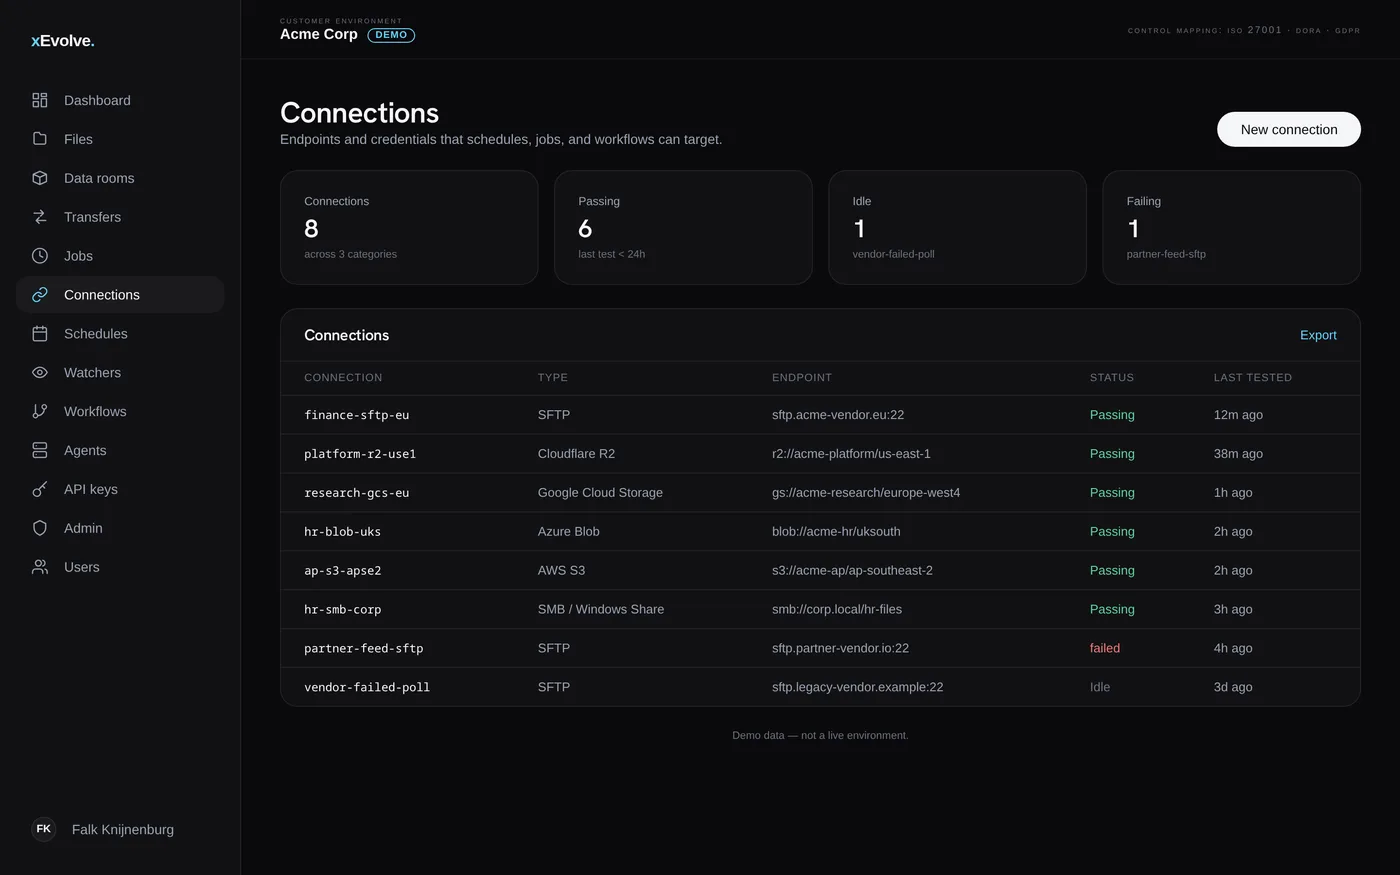The image size is (1400, 875).
Task: Click the SMB / Windows Share type cell
Action: (x=601, y=609)
